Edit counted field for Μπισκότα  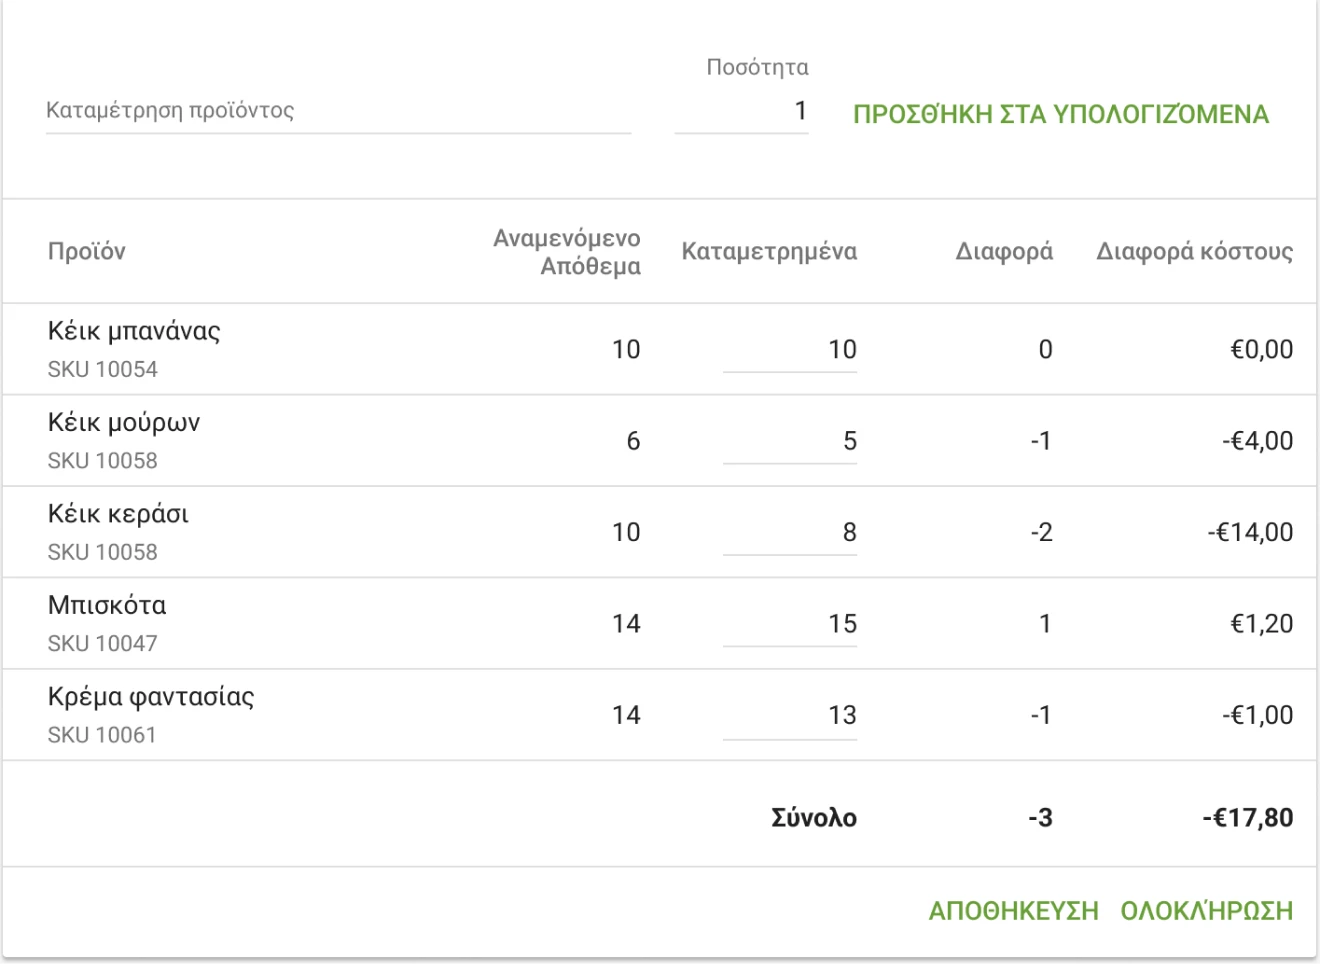pos(790,624)
